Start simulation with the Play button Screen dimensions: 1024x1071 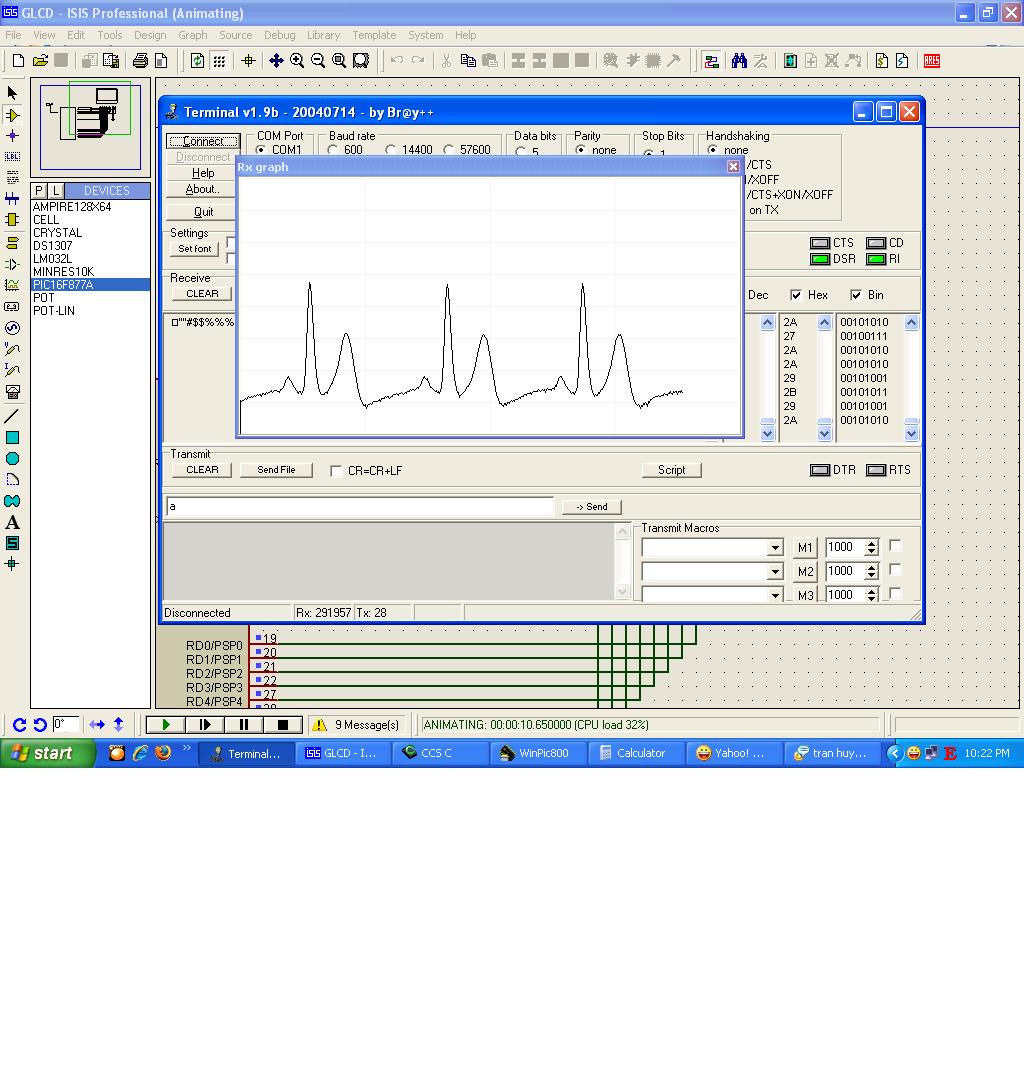tap(165, 725)
